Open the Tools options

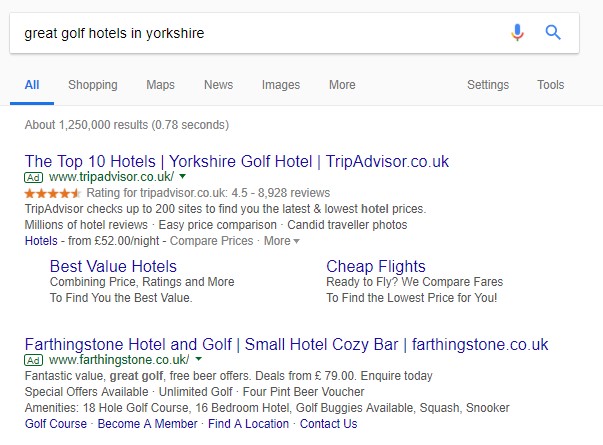tap(550, 85)
